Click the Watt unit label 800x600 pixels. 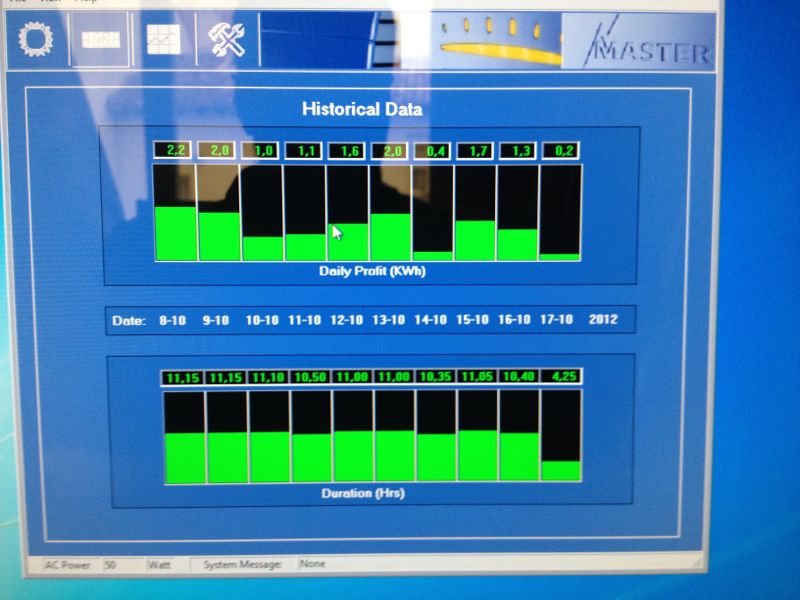pos(159,565)
